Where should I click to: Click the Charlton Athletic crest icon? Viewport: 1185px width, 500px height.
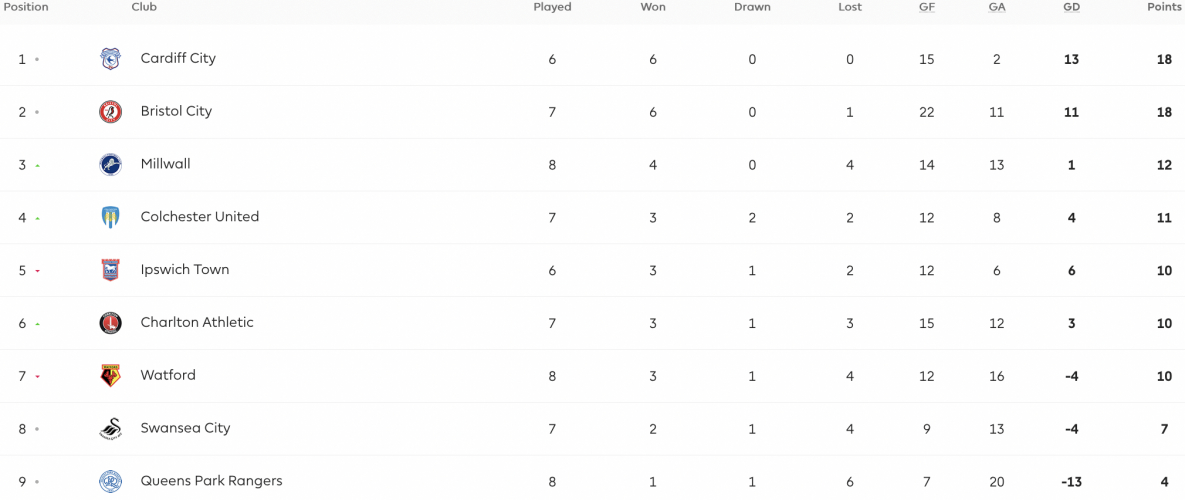coord(110,323)
